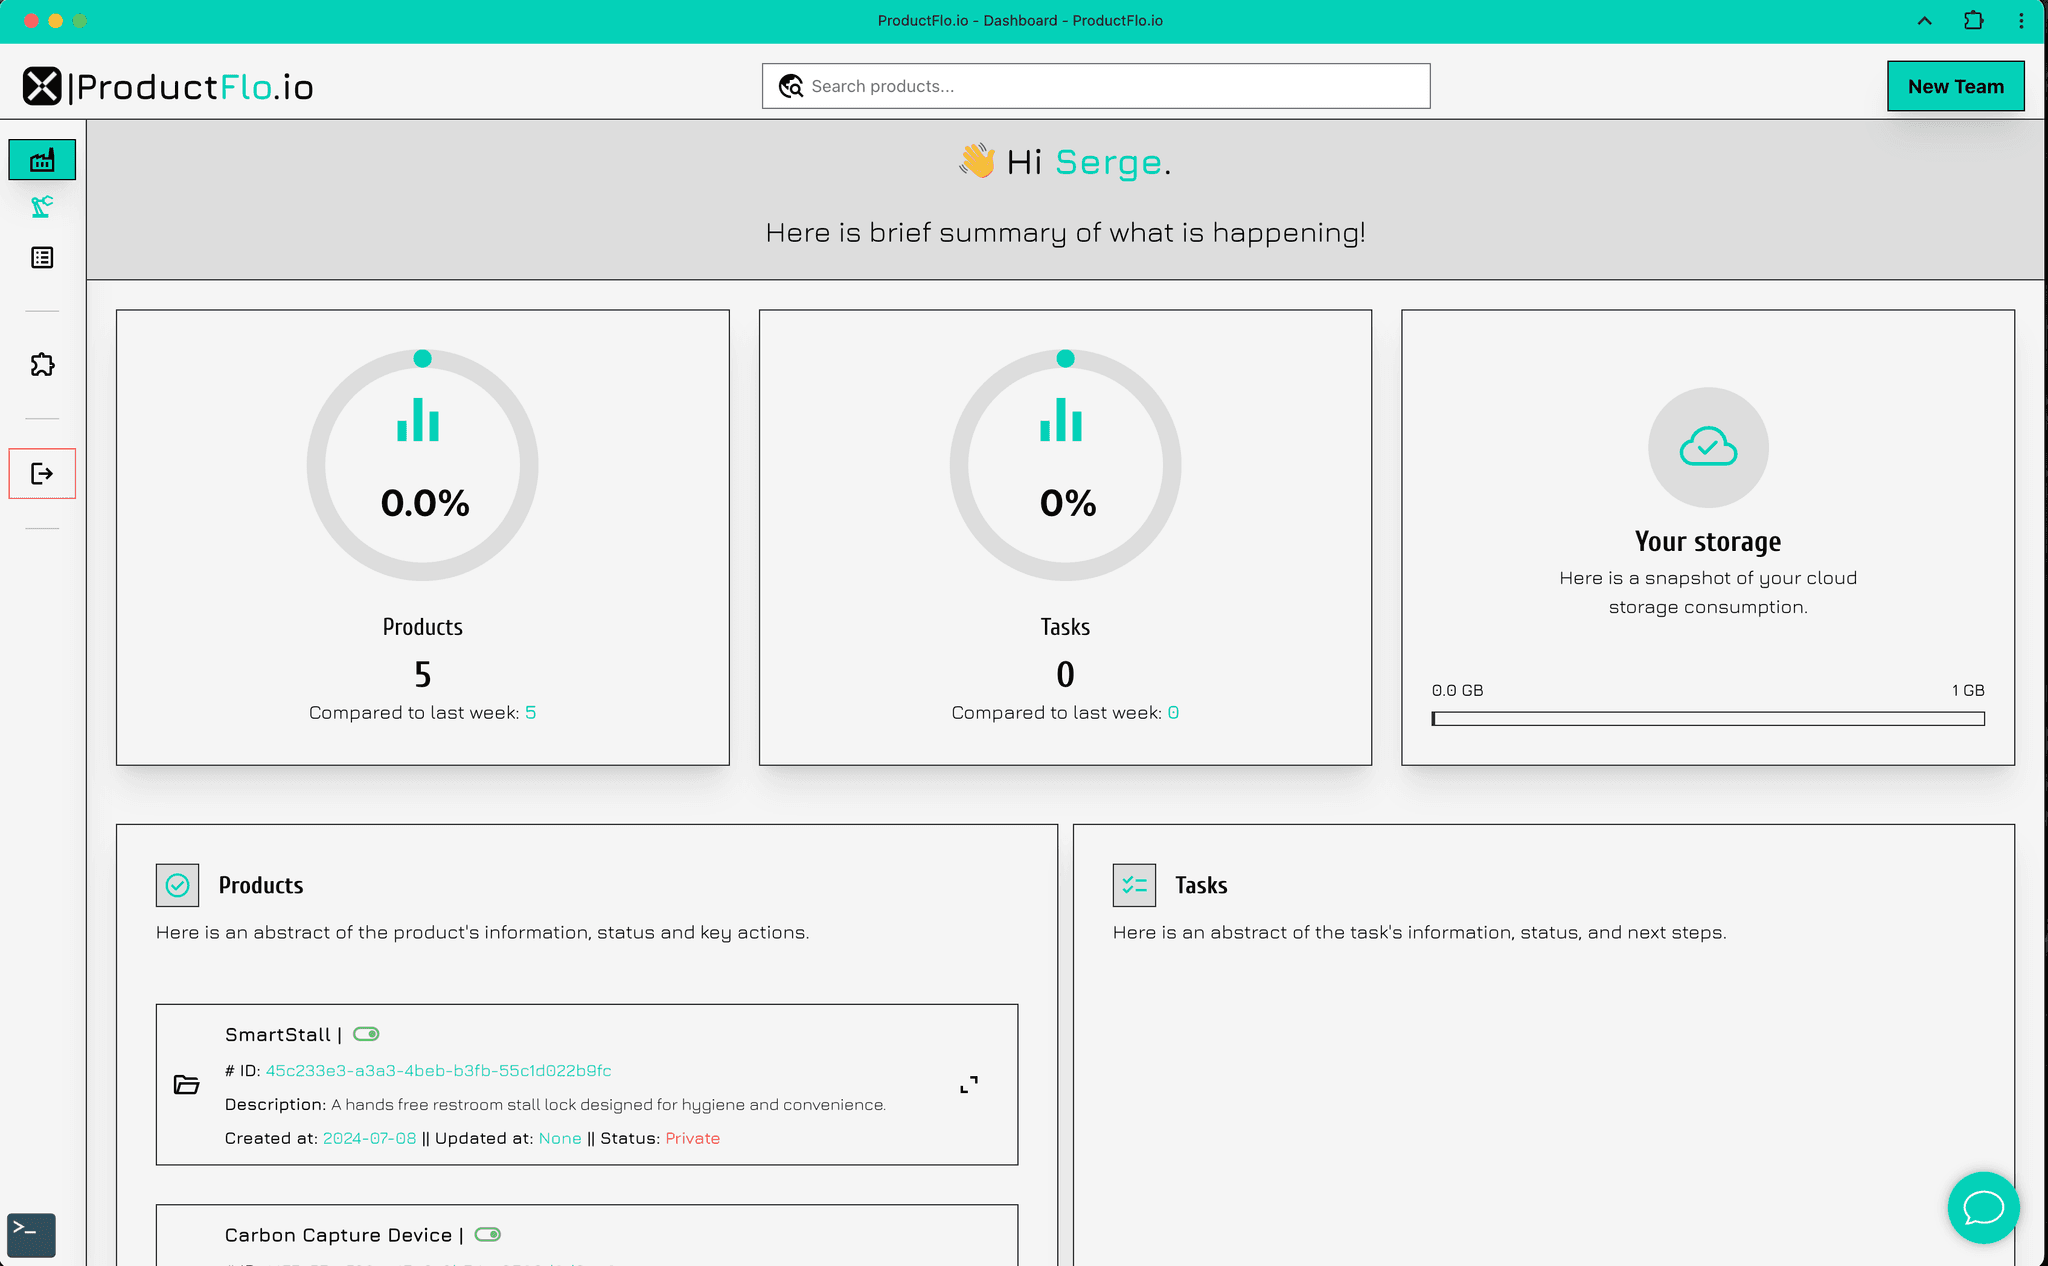The width and height of the screenshot is (2048, 1266).
Task: Click the cloud storage check icon
Action: tap(1708, 447)
